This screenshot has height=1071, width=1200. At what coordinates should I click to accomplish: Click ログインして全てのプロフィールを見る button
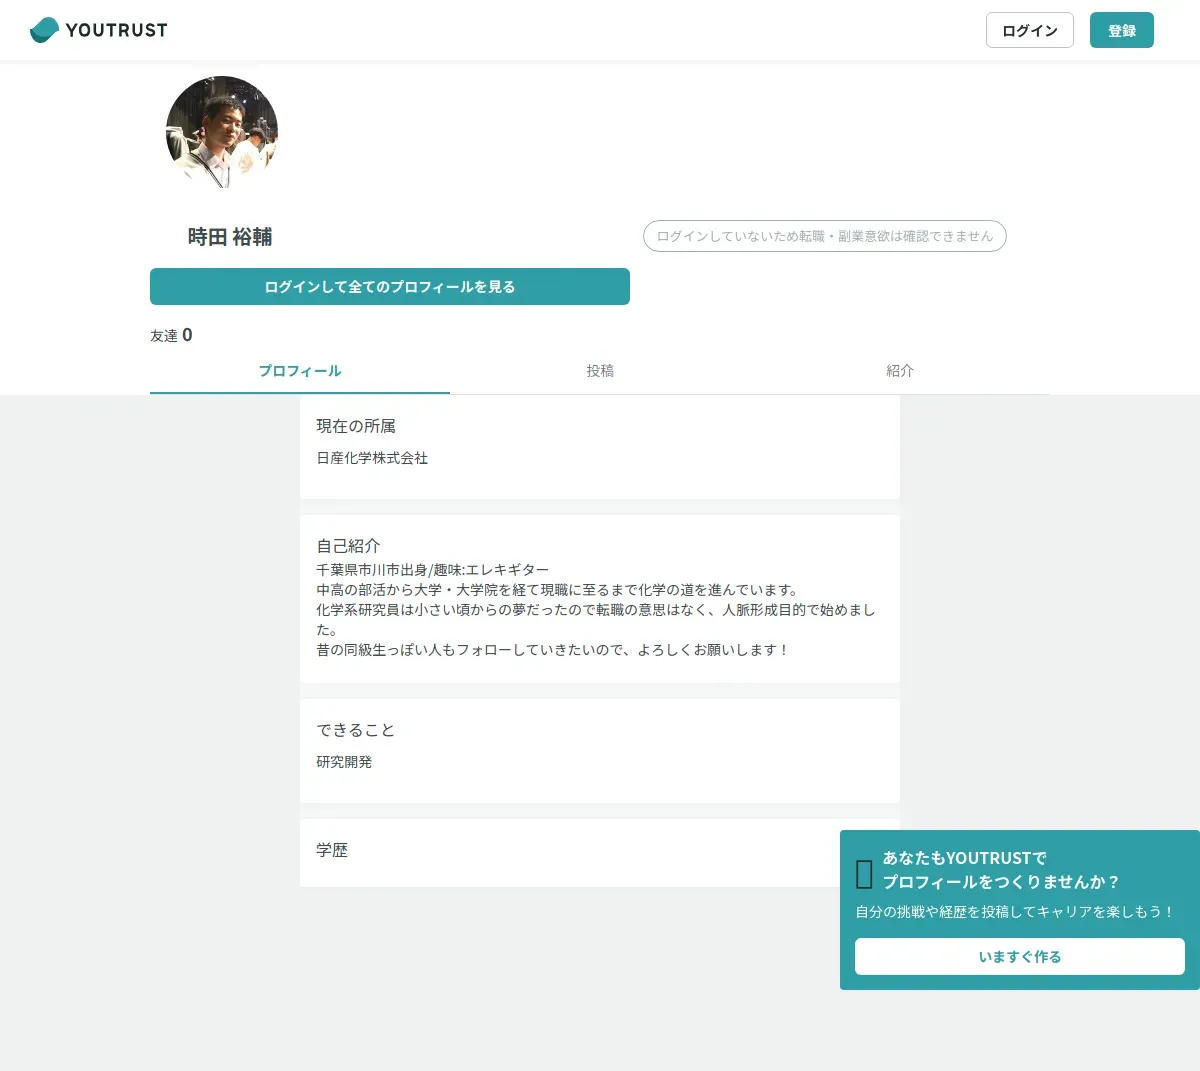click(390, 286)
